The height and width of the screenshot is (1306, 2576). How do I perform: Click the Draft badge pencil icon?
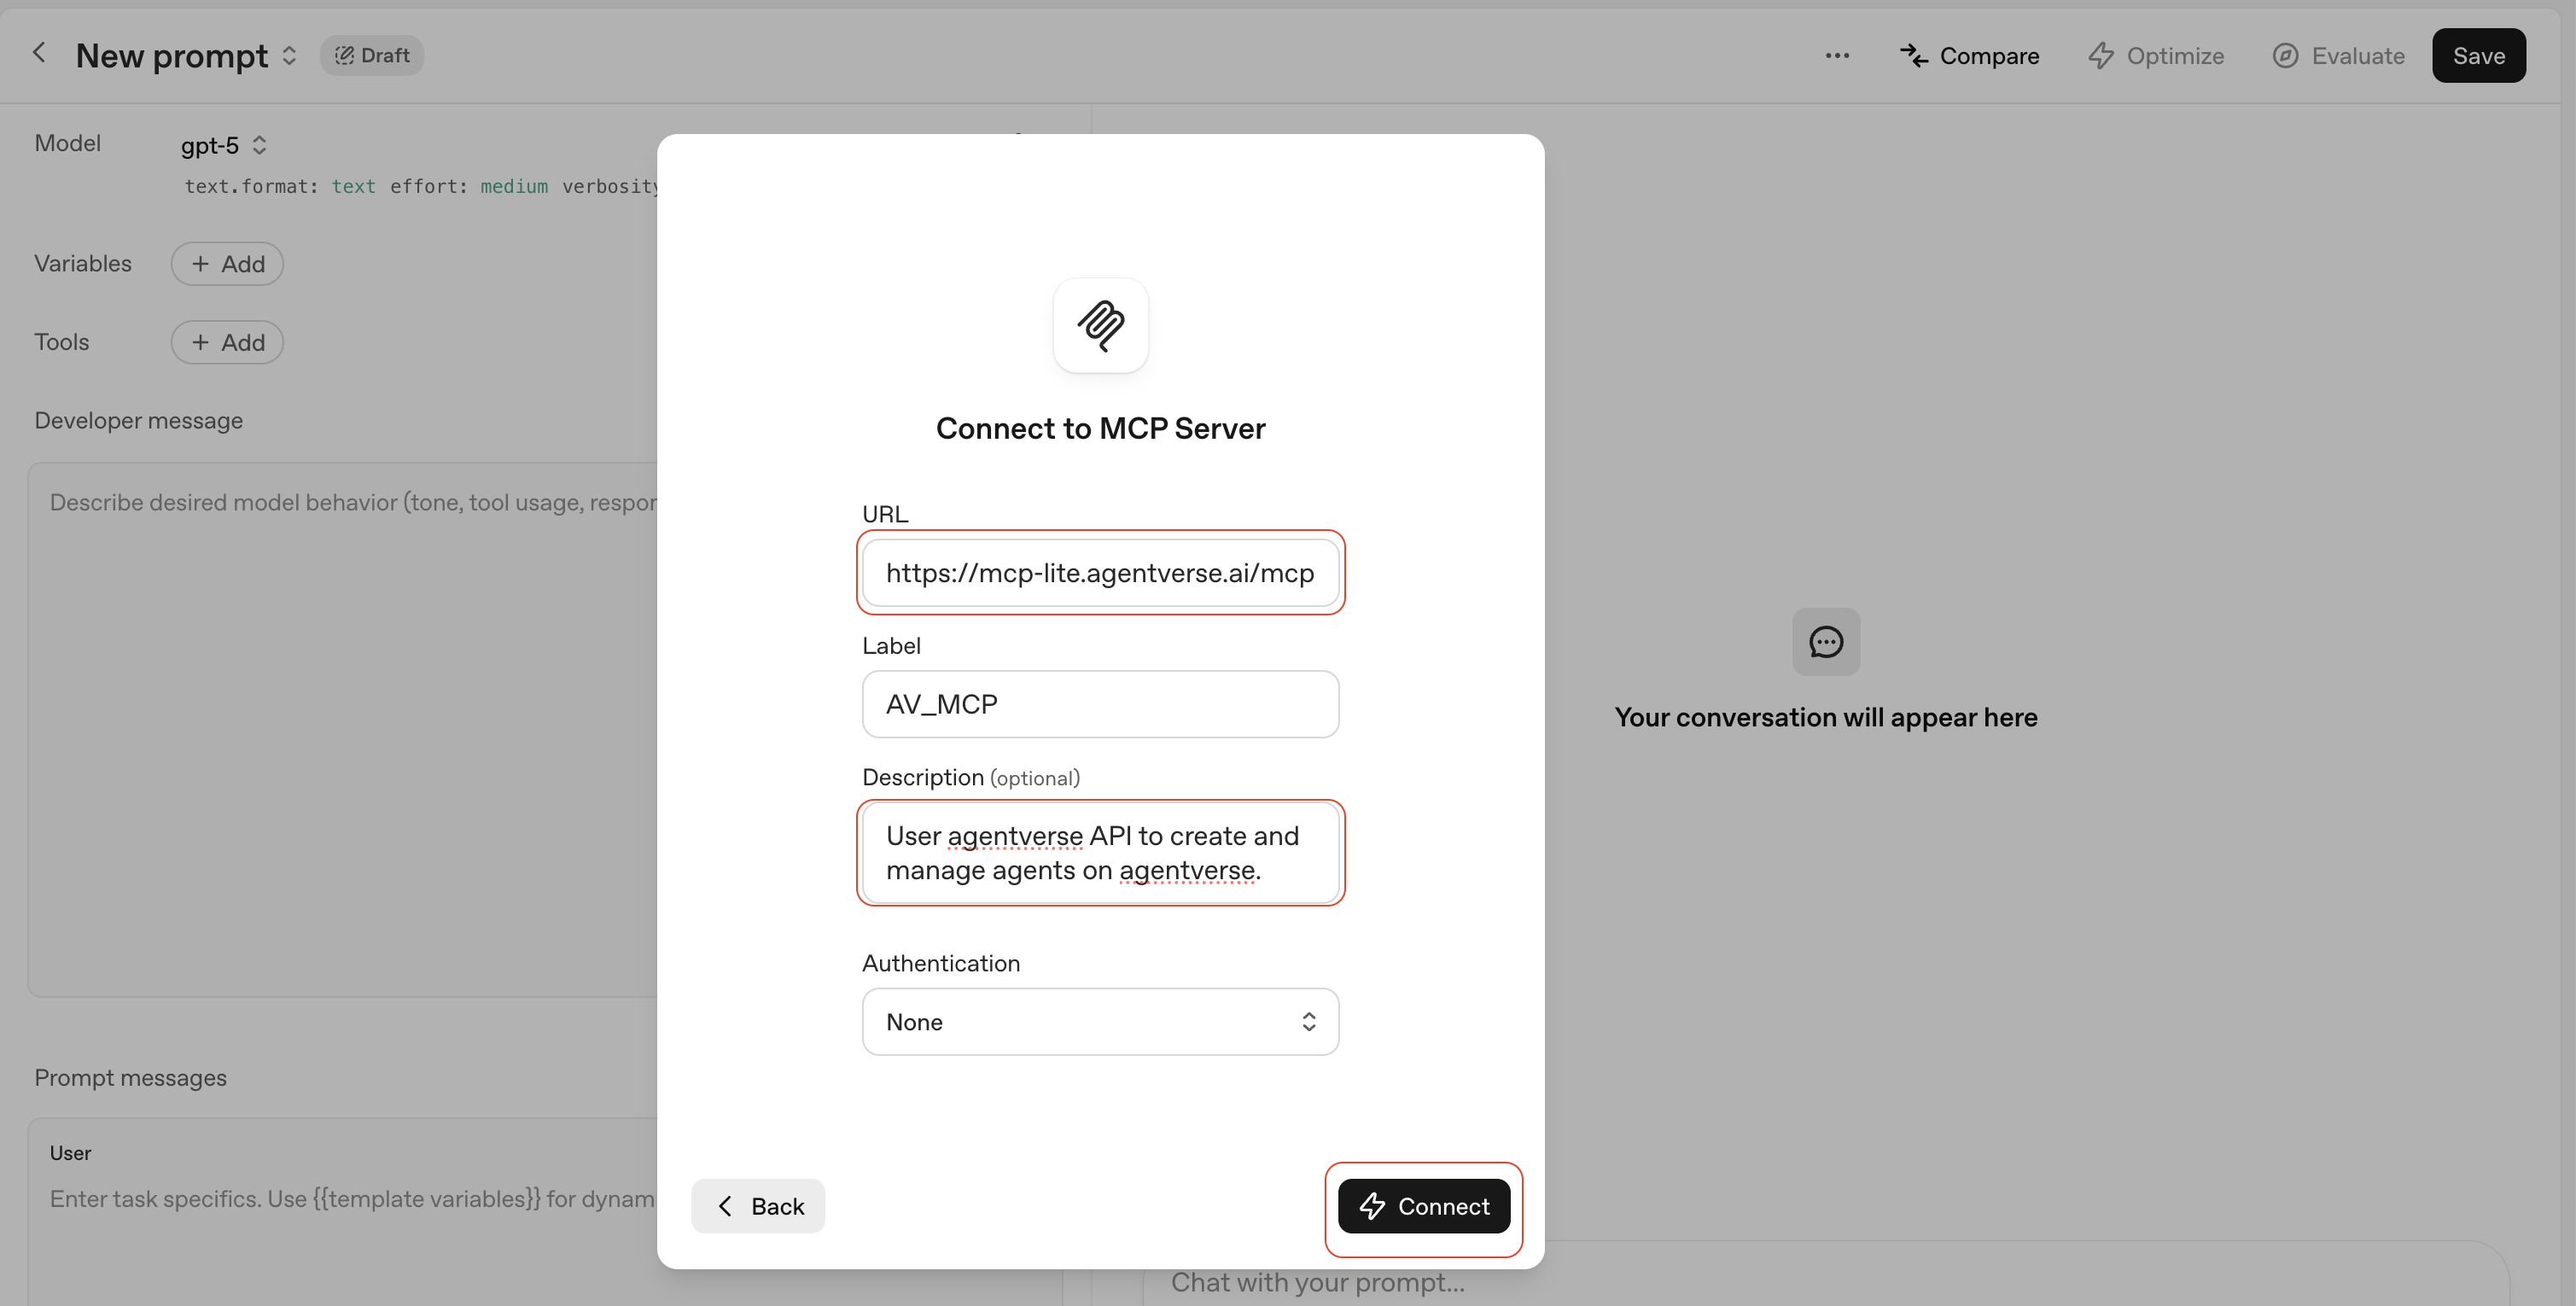click(x=344, y=55)
